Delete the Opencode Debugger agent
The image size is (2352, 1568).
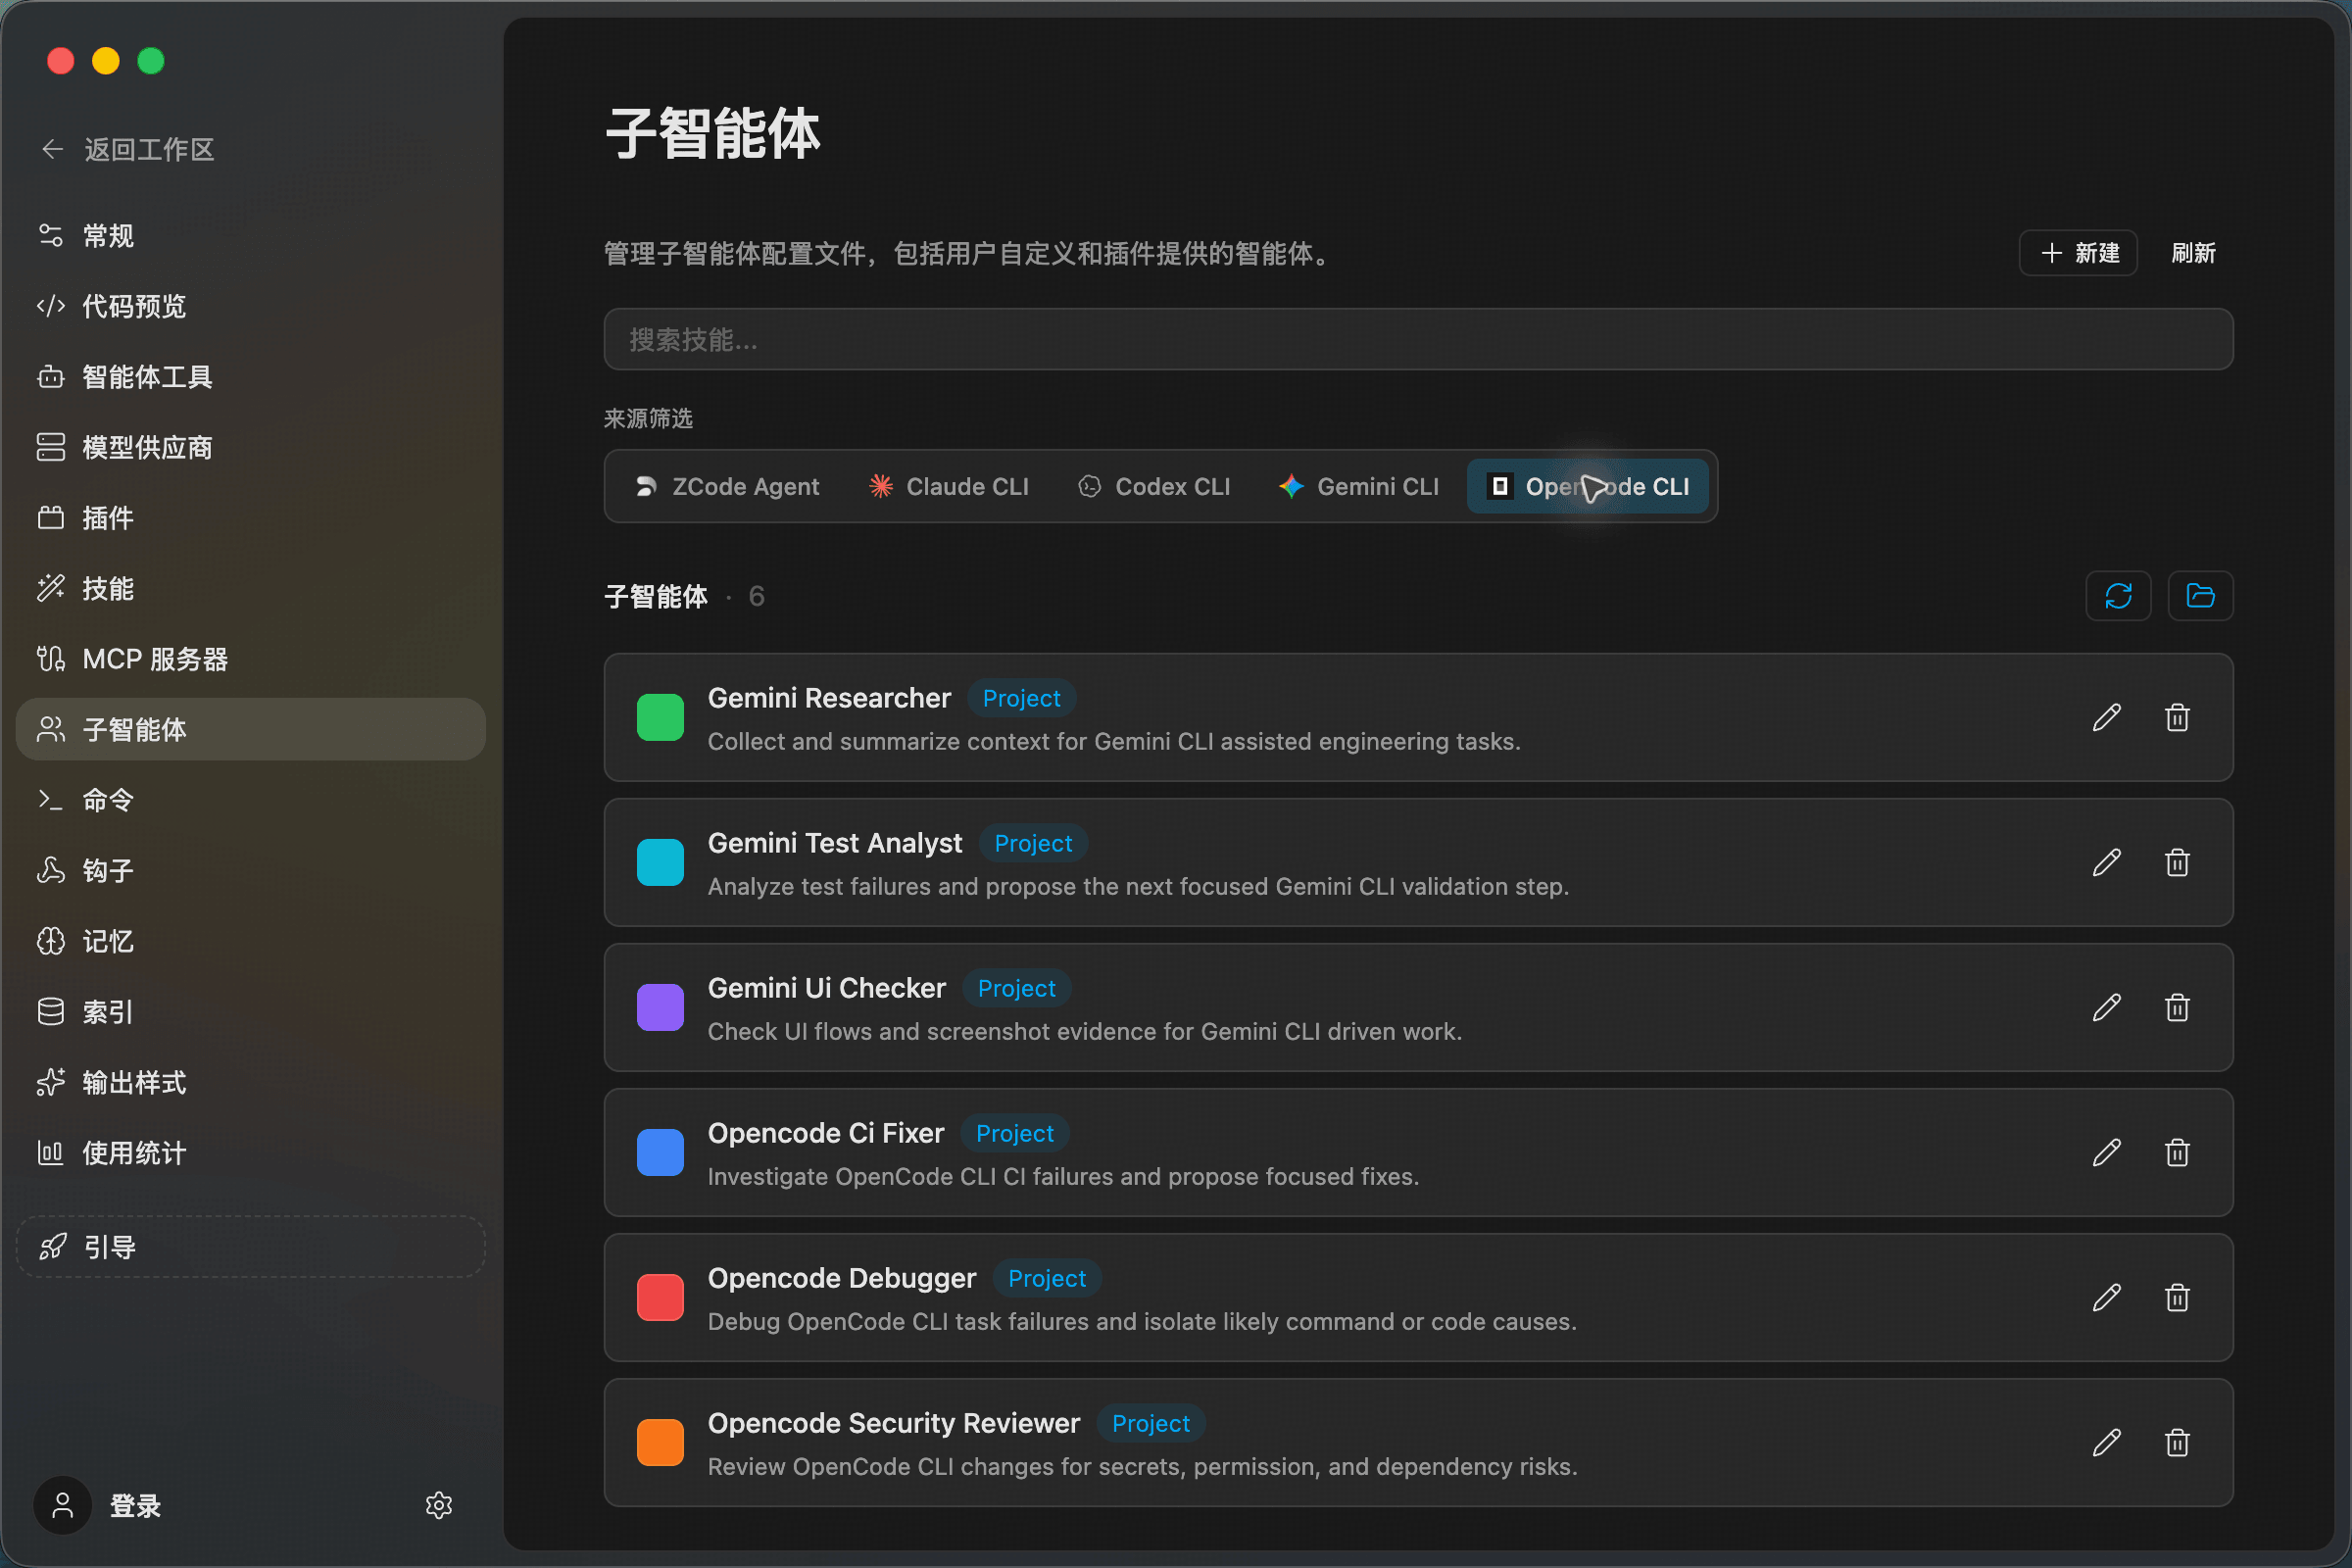tap(2177, 1297)
